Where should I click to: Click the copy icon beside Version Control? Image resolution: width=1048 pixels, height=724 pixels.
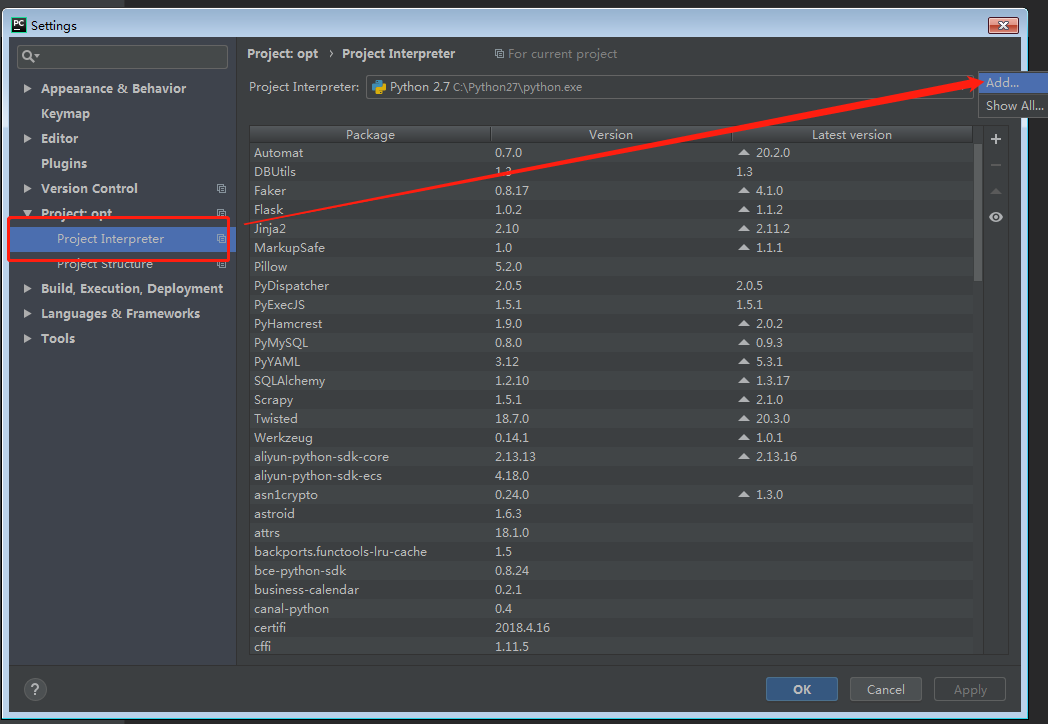point(221,189)
